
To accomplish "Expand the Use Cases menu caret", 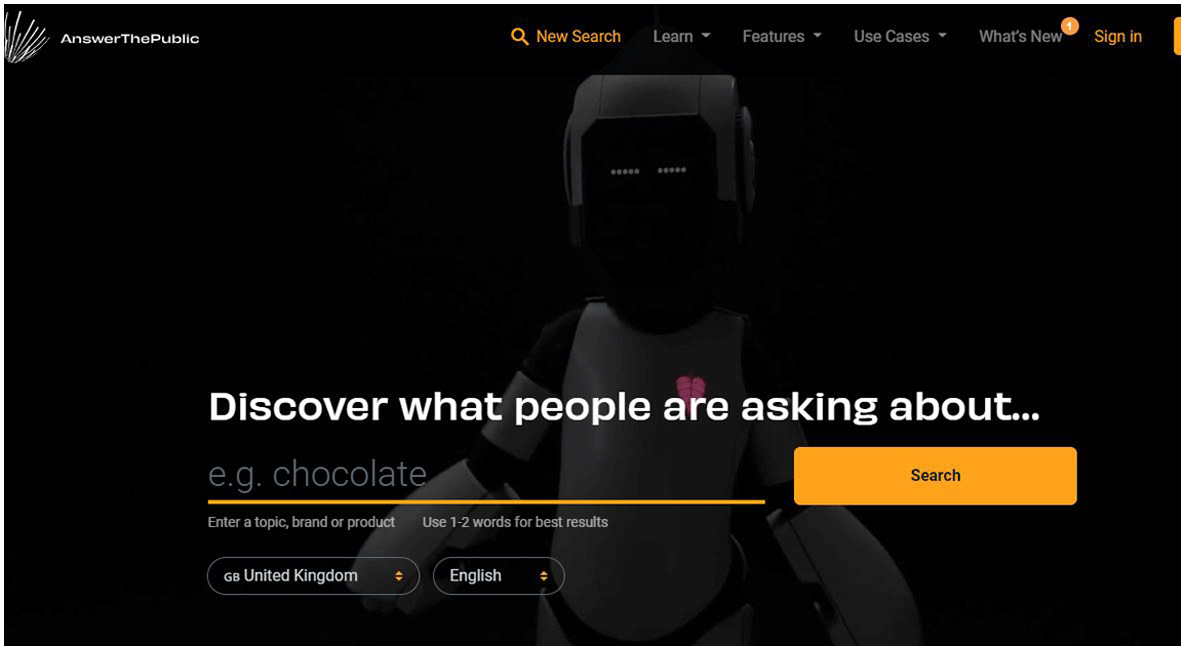I will click(942, 36).
